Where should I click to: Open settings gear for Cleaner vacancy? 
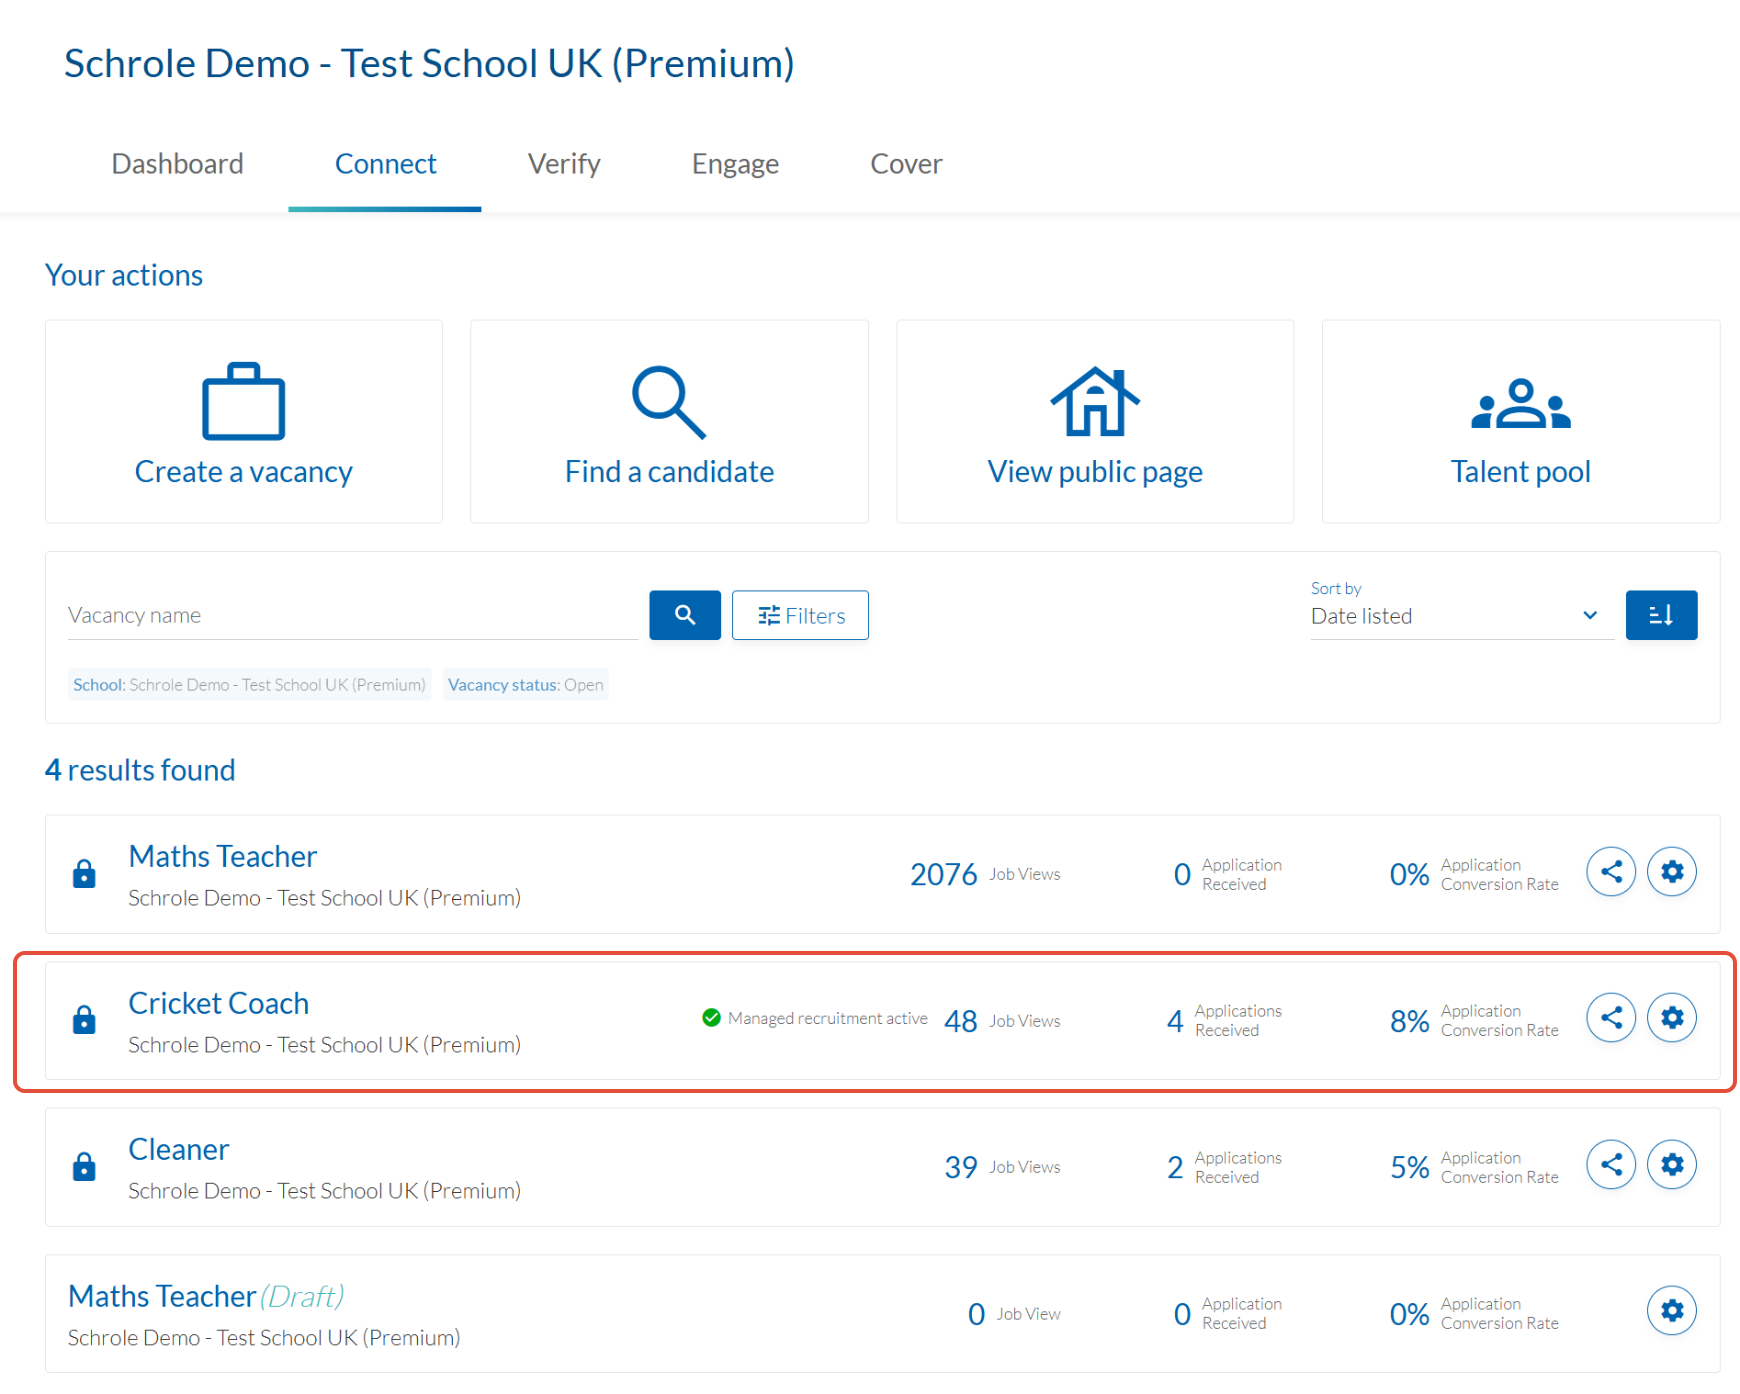click(1672, 1165)
